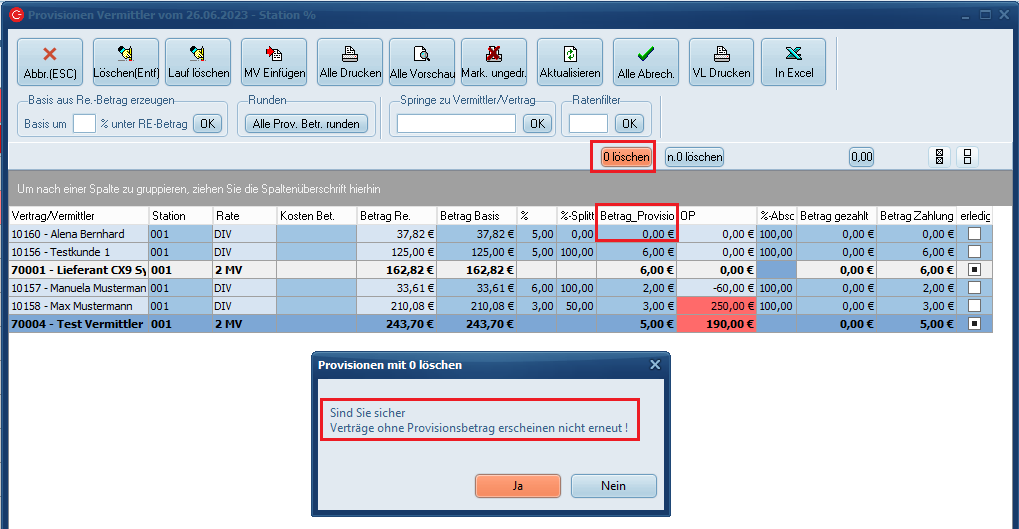The width and height of the screenshot is (1019, 529).
Task: Click the Abbr.(ESC) cancel button
Action: click(49, 62)
